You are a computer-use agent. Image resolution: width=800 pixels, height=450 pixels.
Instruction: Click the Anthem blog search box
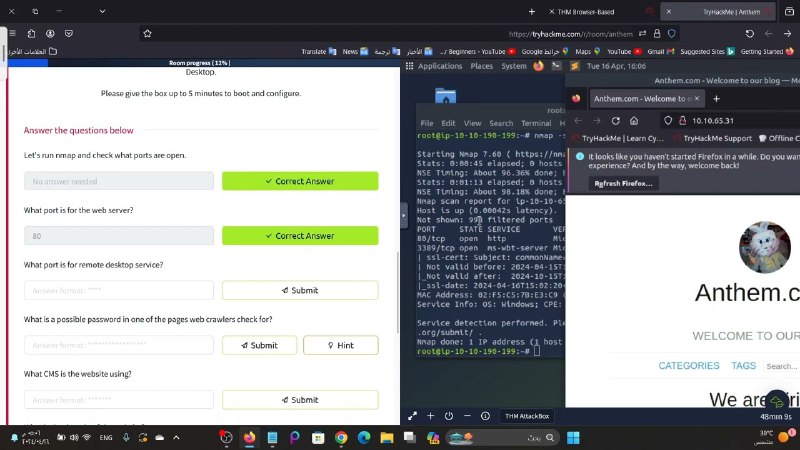(x=782, y=366)
